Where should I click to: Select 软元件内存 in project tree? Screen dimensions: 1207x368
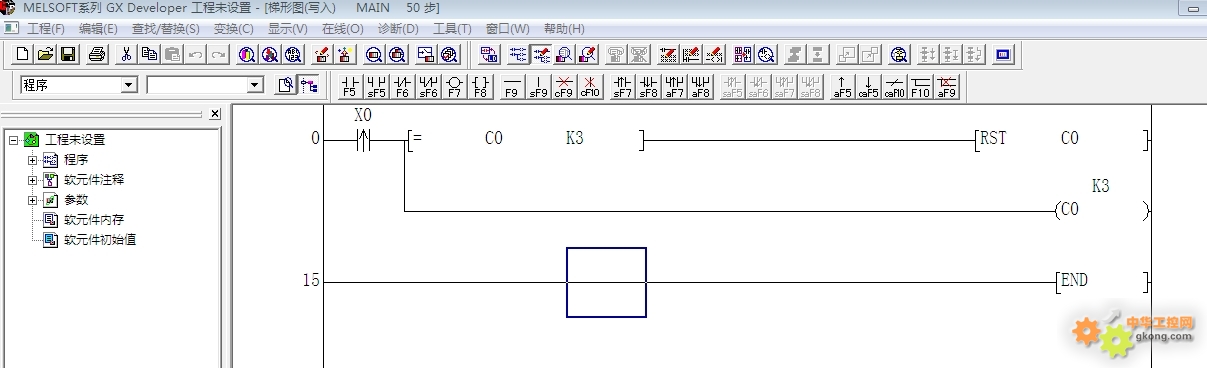pos(94,220)
